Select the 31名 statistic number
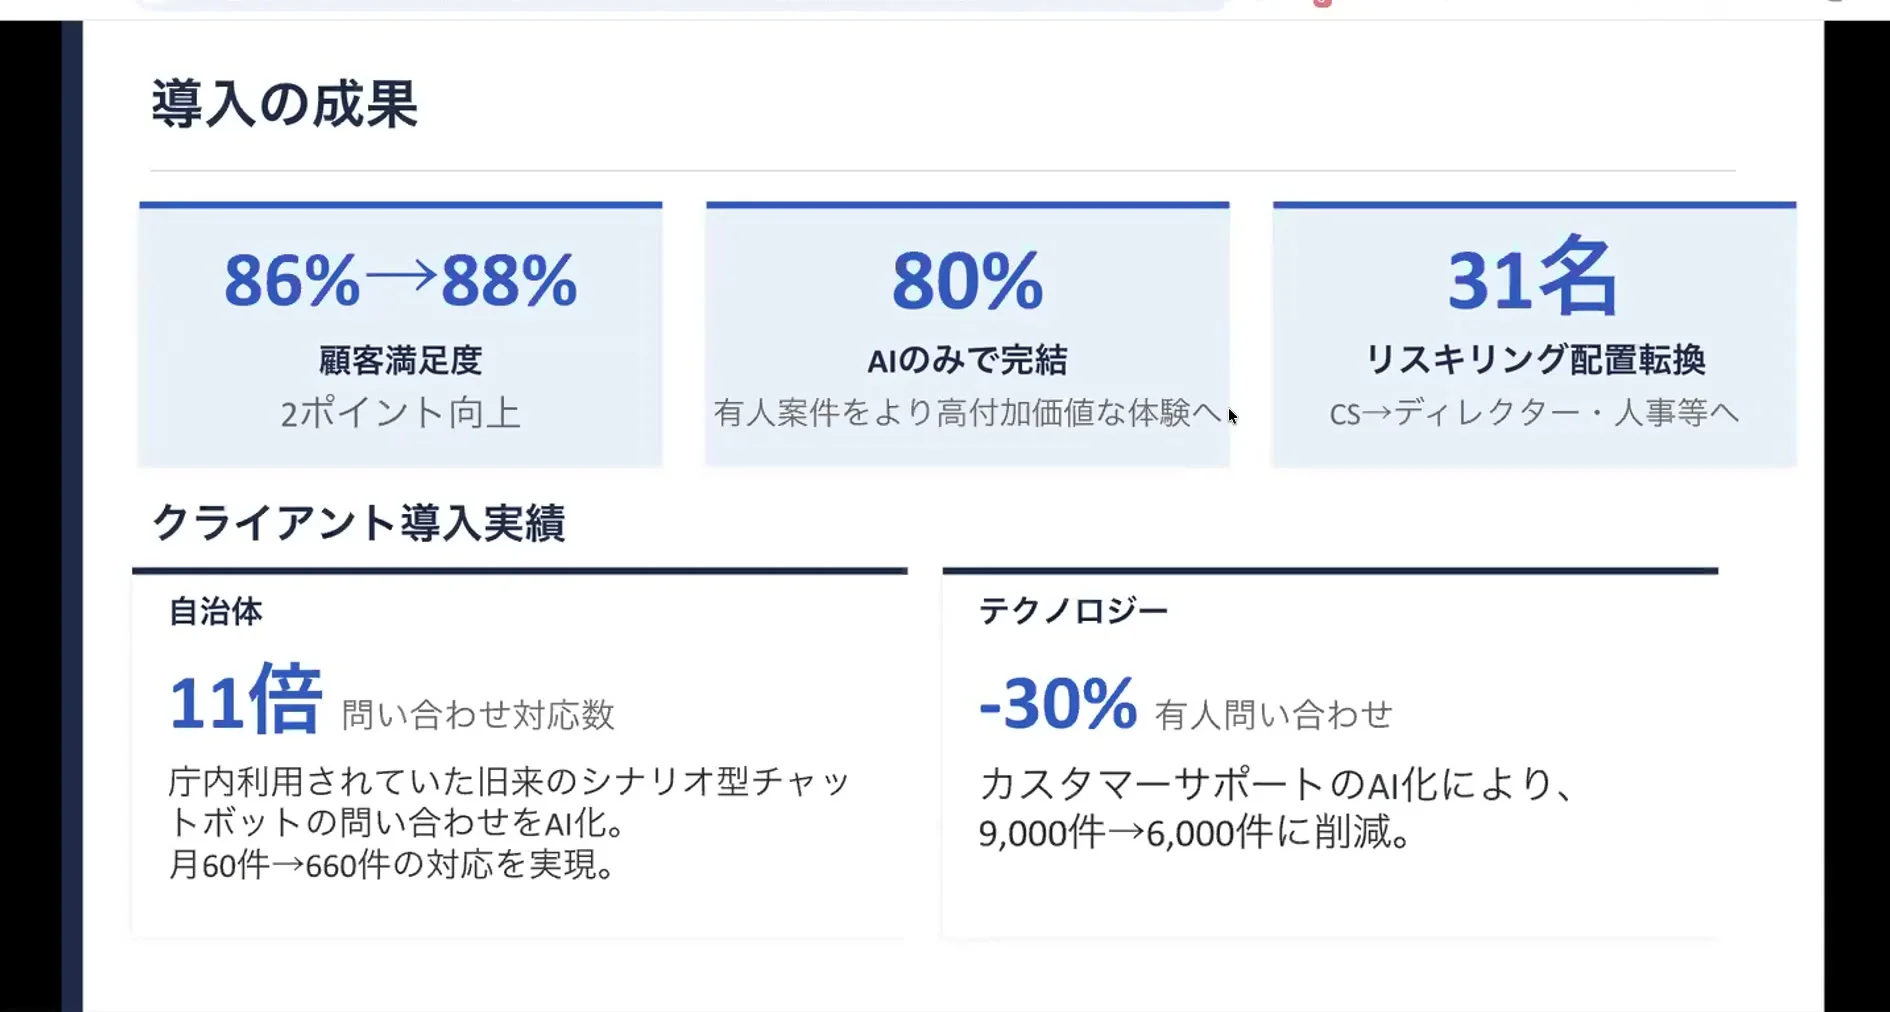 coord(1533,278)
